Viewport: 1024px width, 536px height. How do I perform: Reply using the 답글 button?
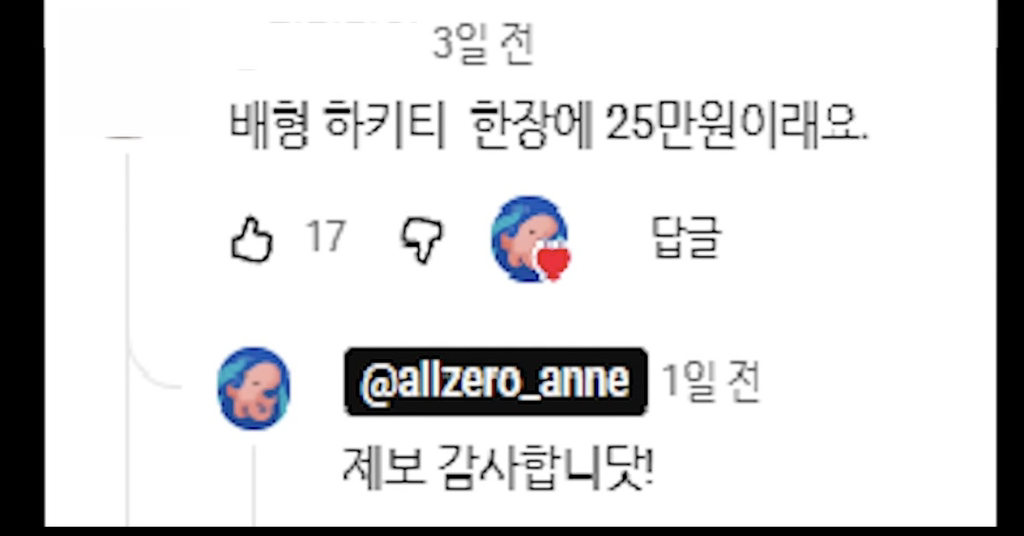pyautogui.click(x=686, y=238)
